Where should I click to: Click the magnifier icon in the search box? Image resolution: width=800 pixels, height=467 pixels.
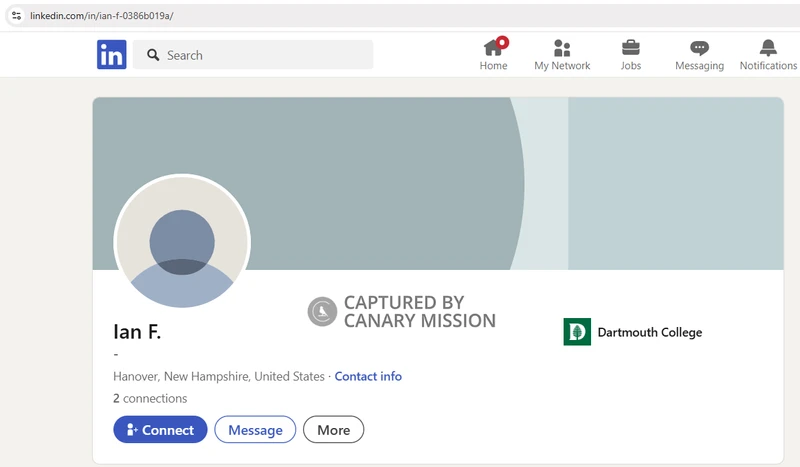[x=153, y=55]
